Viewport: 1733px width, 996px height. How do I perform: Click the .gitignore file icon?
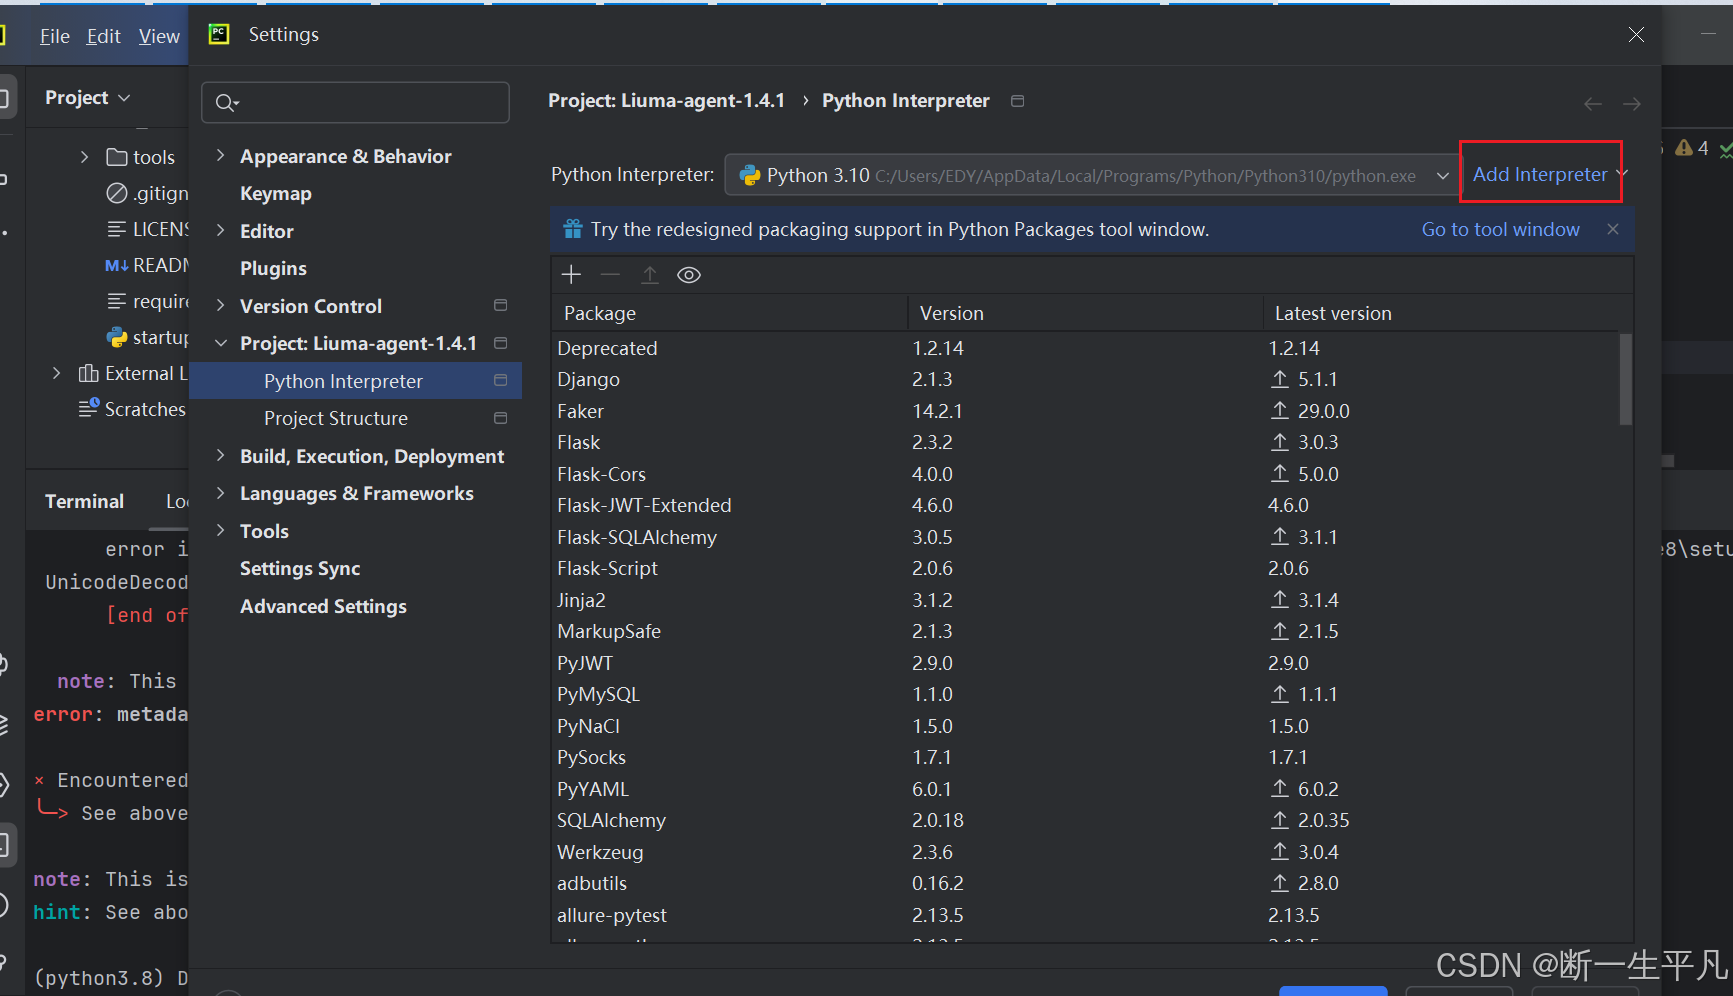(117, 193)
